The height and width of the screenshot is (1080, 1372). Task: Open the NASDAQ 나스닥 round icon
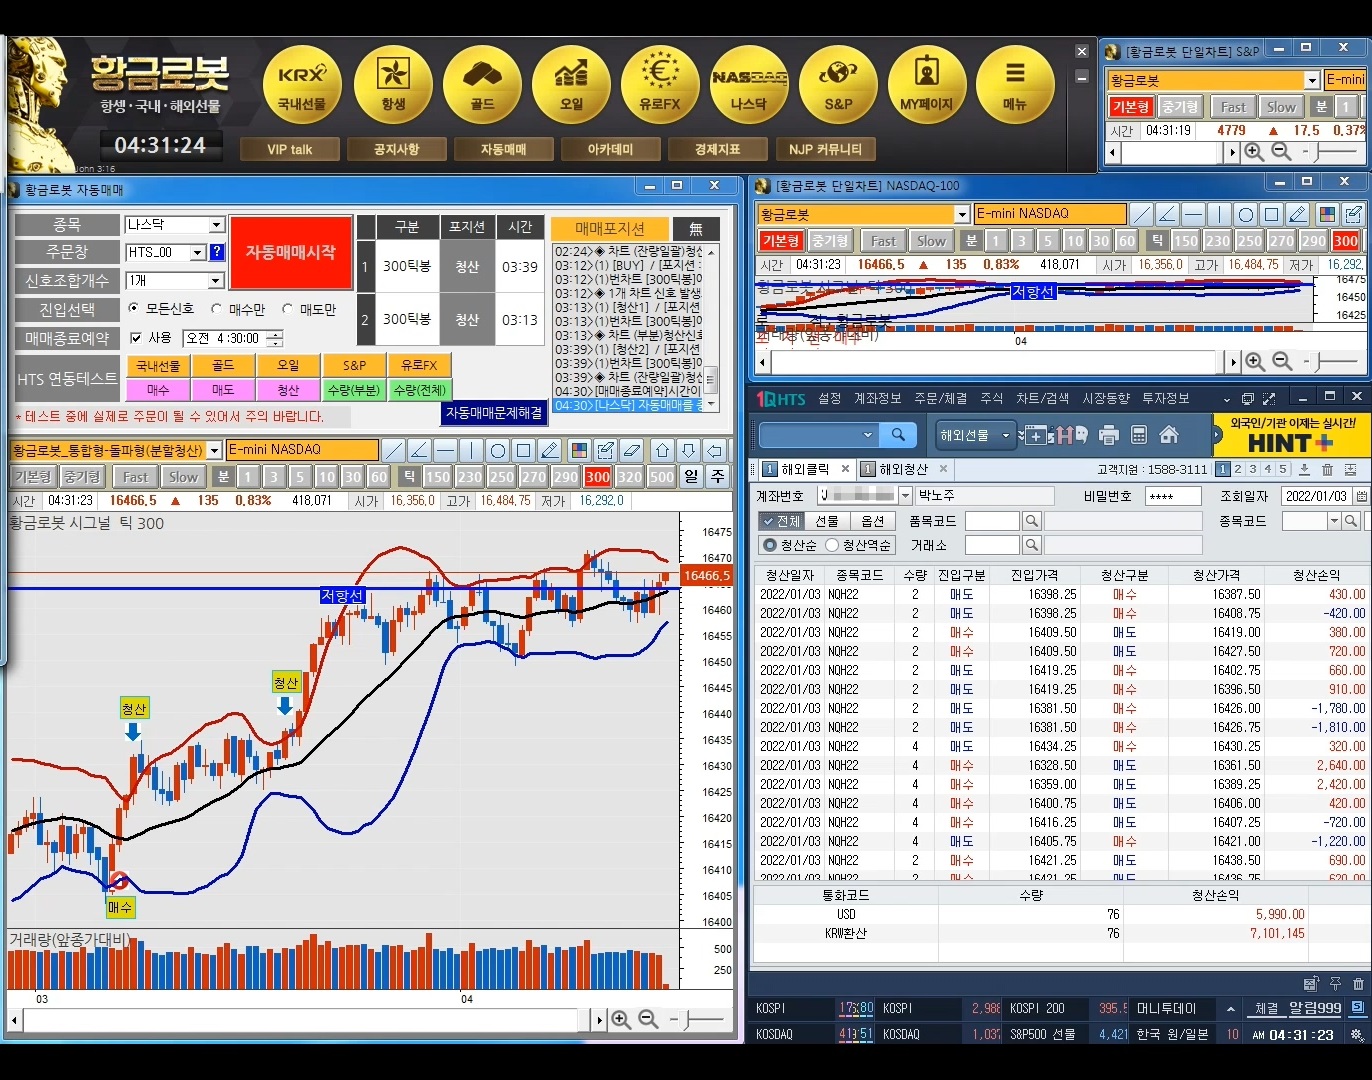pos(749,86)
